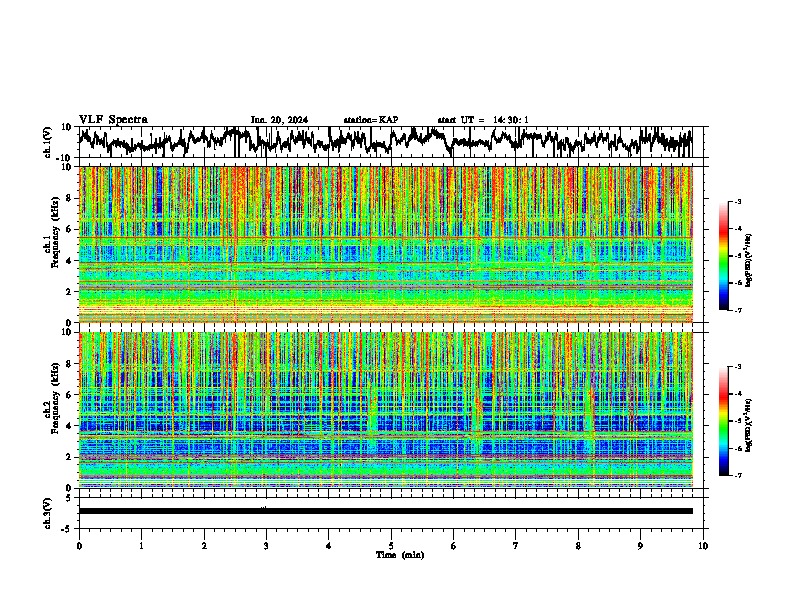Click the ch.2 color bar log(PSD) unit label
Screen dimensions: 792x612
(749, 425)
